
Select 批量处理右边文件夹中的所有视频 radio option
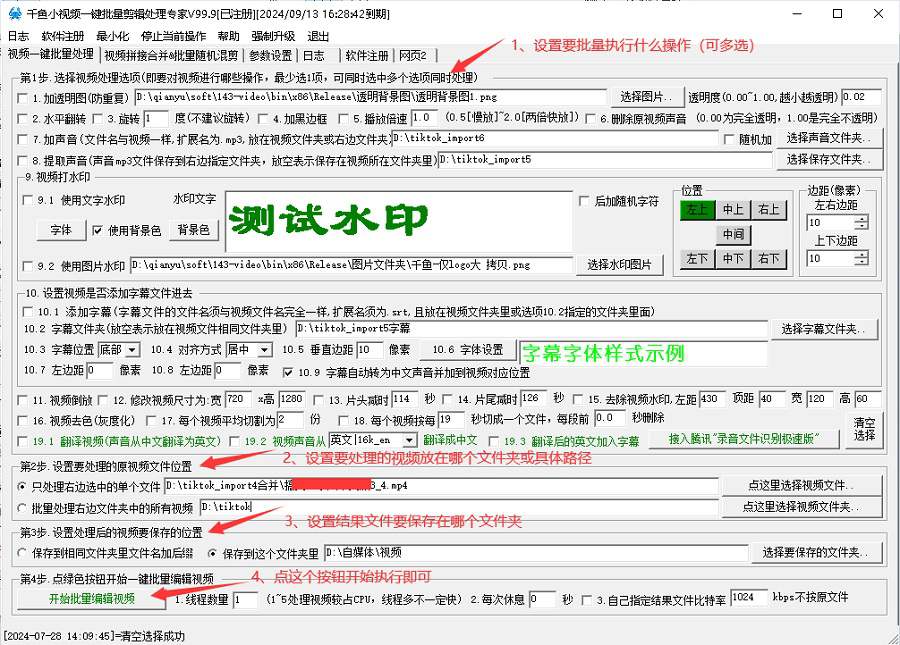(x=23, y=508)
